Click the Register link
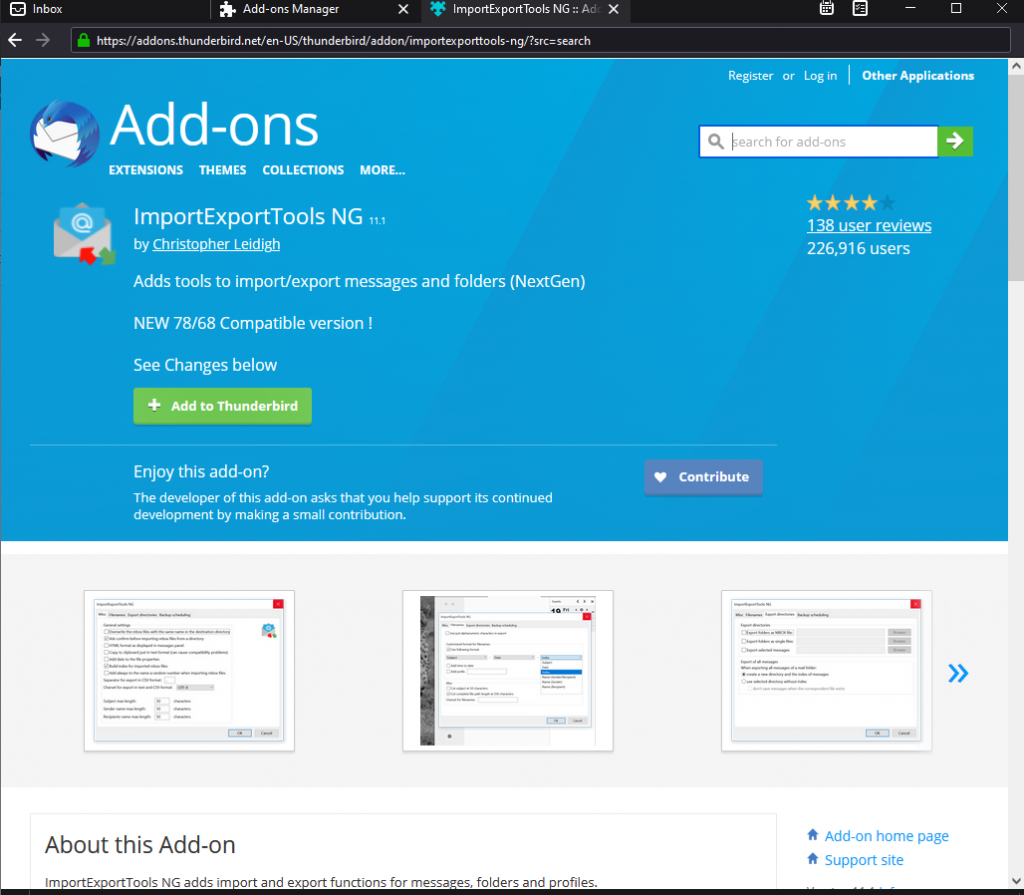 [750, 76]
